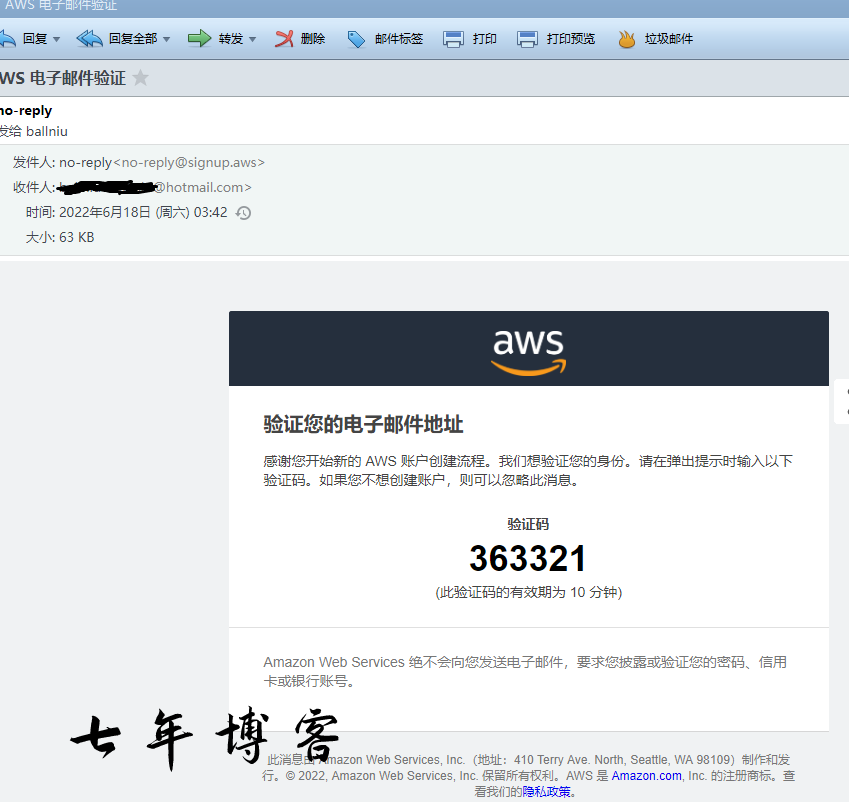The height and width of the screenshot is (802, 849).
Task: Click heading 验证您的电子邮件地址
Action: point(363,424)
